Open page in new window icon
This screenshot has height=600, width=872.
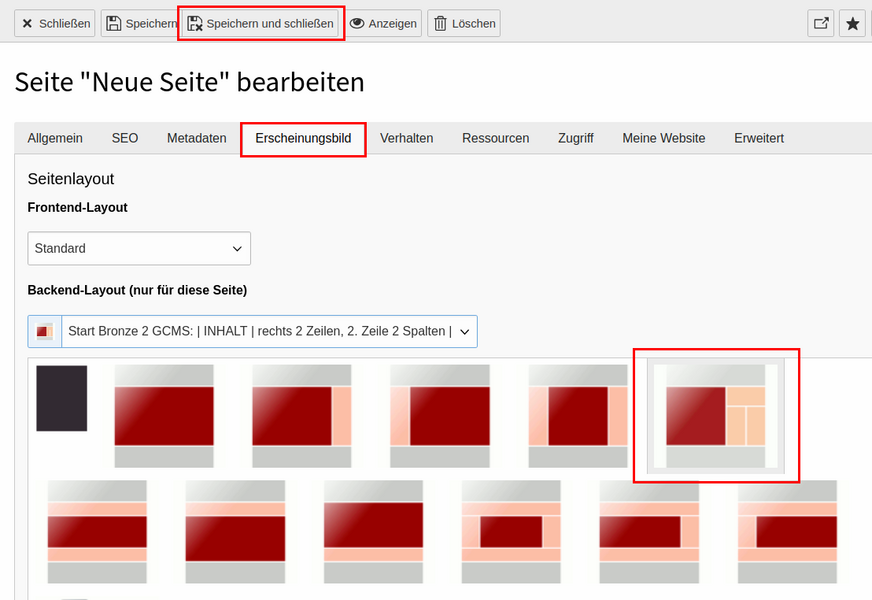pyautogui.click(x=821, y=23)
